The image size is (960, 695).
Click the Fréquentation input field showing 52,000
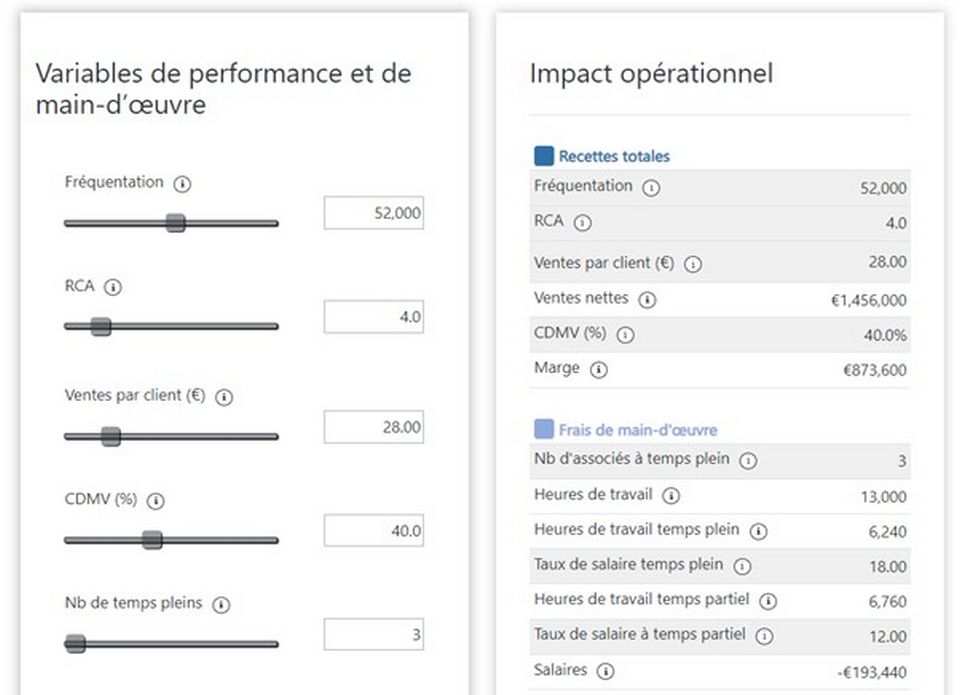pyautogui.click(x=373, y=213)
